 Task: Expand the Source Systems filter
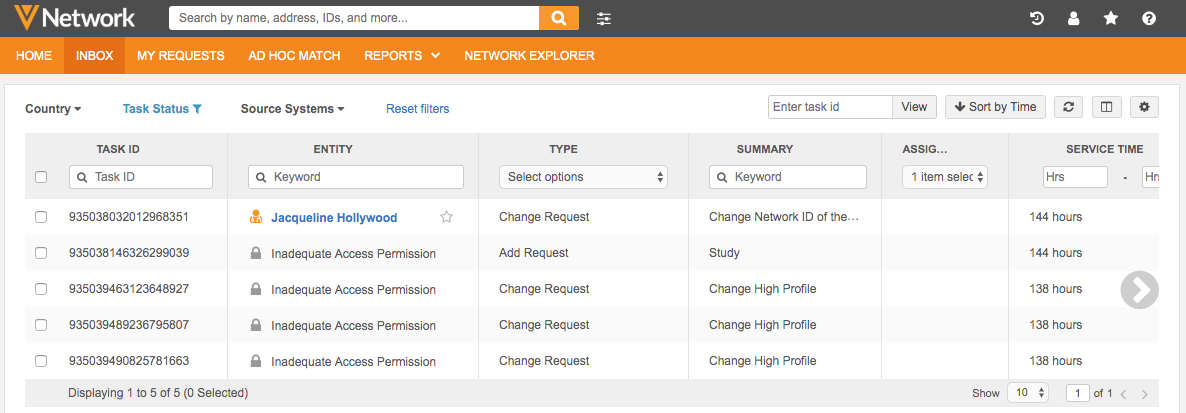(292, 109)
